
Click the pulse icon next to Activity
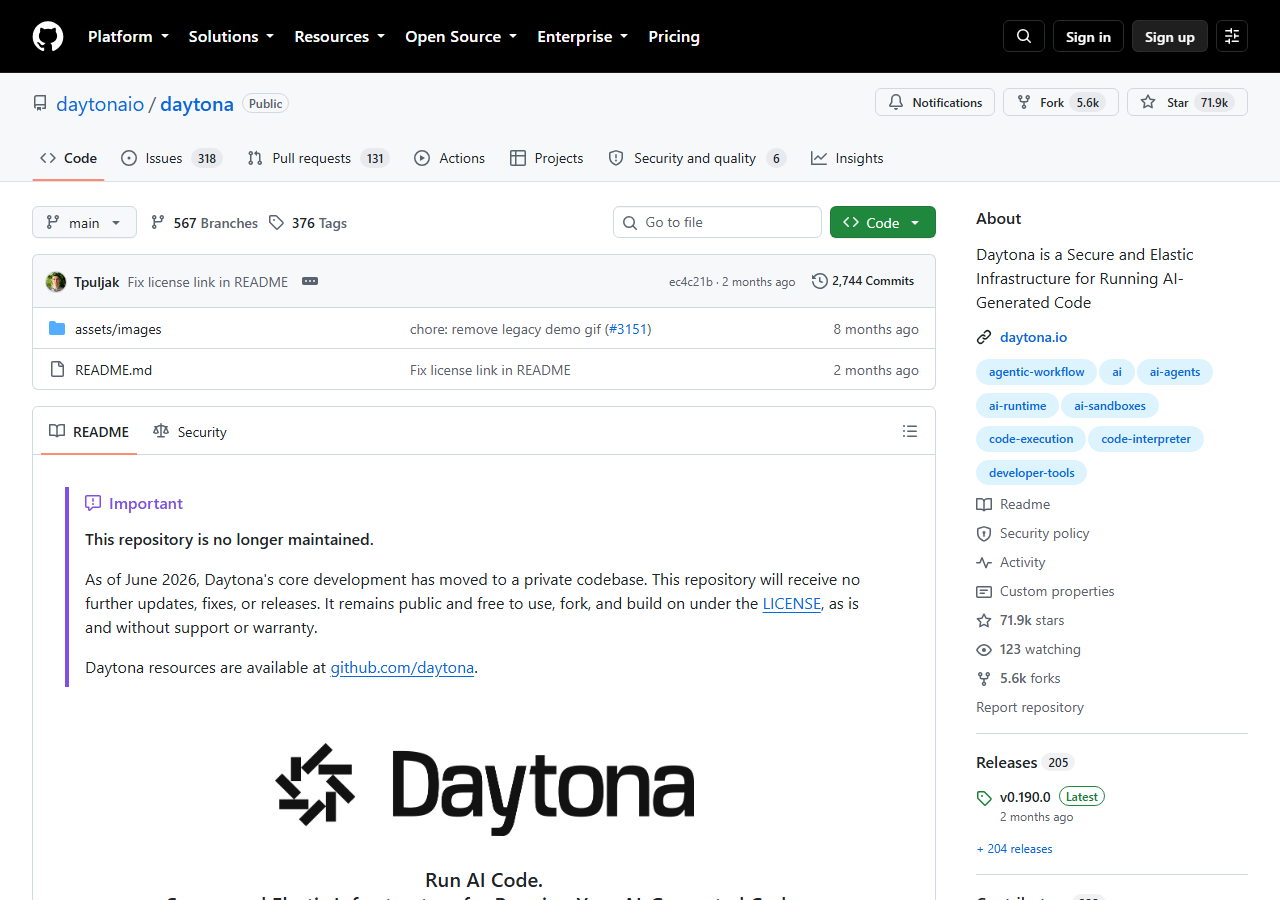pyautogui.click(x=984, y=563)
